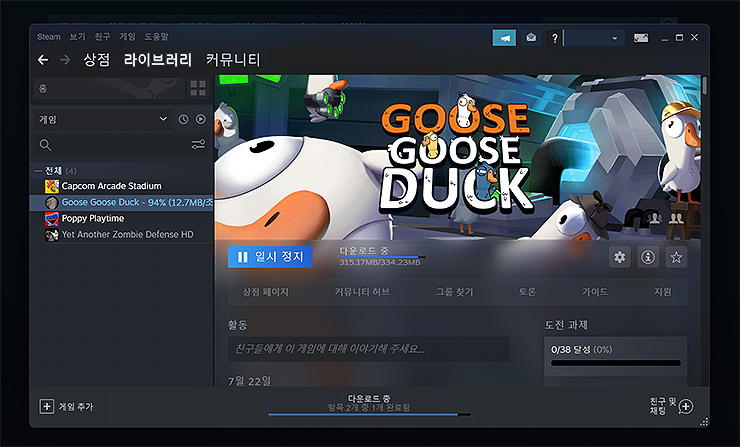
Task: Click the question mark help icon
Action: [555, 38]
